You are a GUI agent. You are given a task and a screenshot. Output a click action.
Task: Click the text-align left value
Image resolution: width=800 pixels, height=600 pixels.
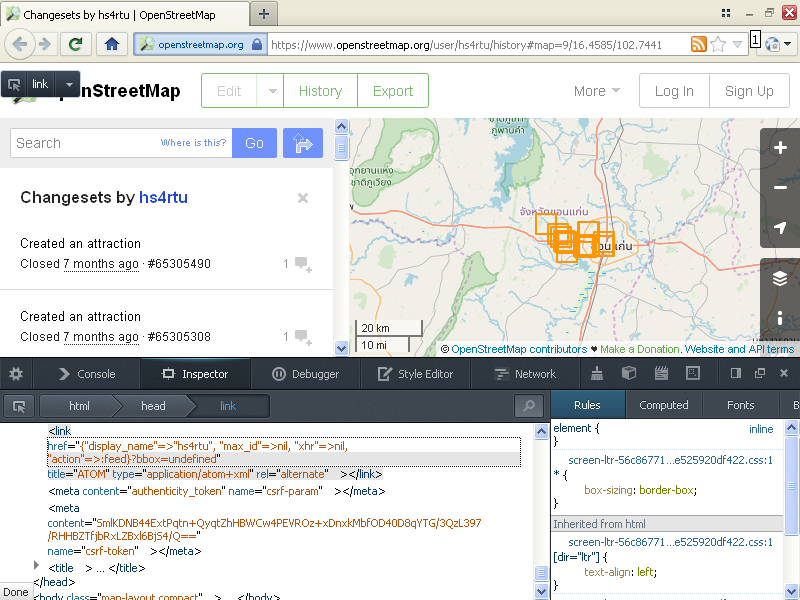pyautogui.click(x=645, y=572)
